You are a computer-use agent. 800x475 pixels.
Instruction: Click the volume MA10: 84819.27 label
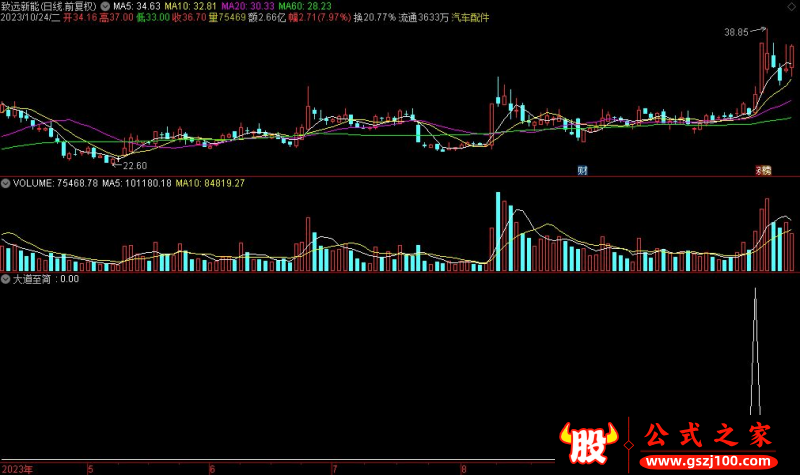point(210,183)
